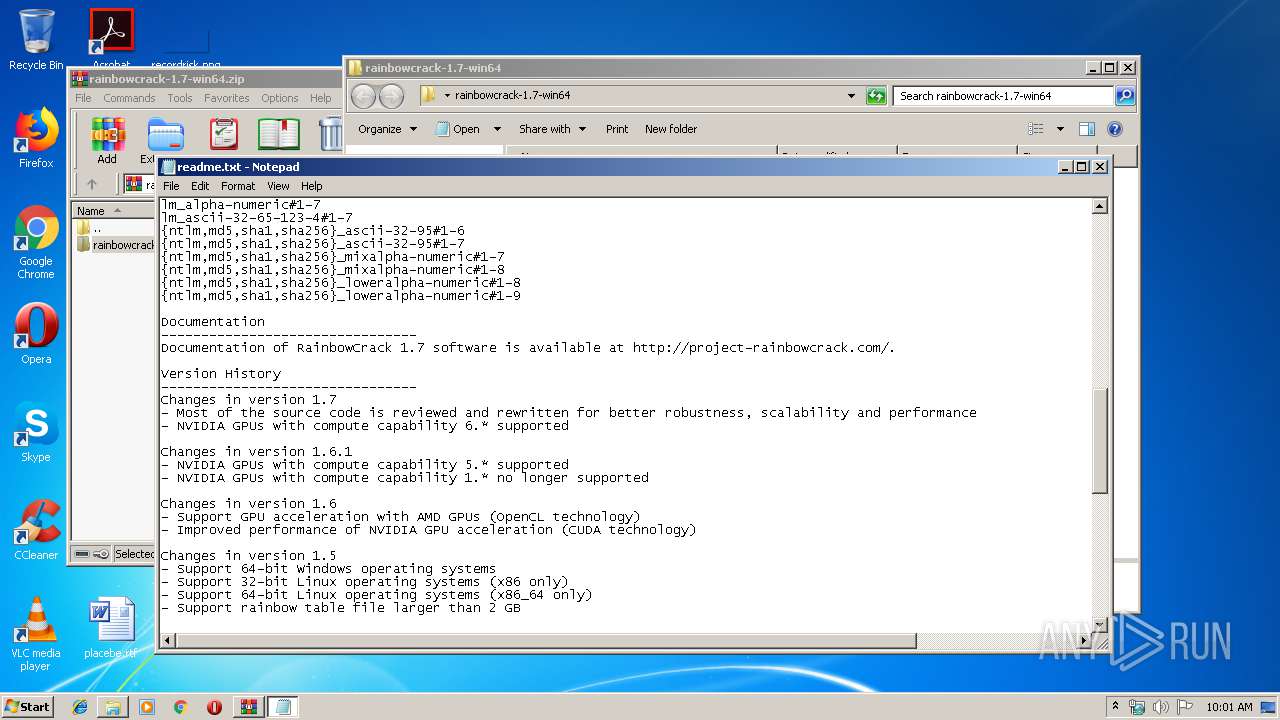Click Explorer help question mark icon
This screenshot has height=720, width=1280.
1115,129
